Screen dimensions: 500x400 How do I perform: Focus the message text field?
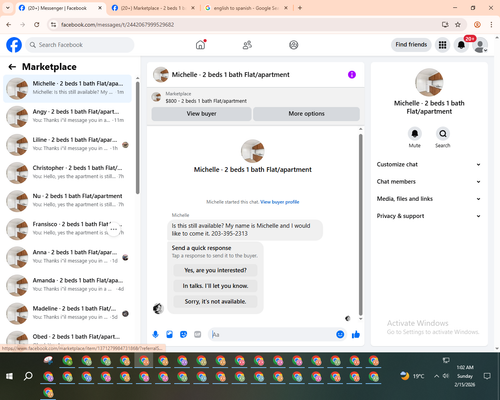(272, 334)
